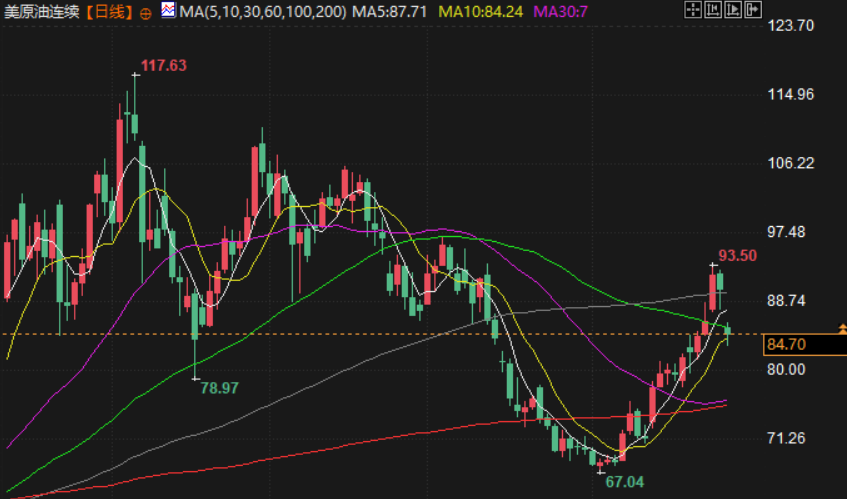Open MA(5,10,30,60,100,200) parameter settings
Screen dimensions: 847x499
(263, 11)
